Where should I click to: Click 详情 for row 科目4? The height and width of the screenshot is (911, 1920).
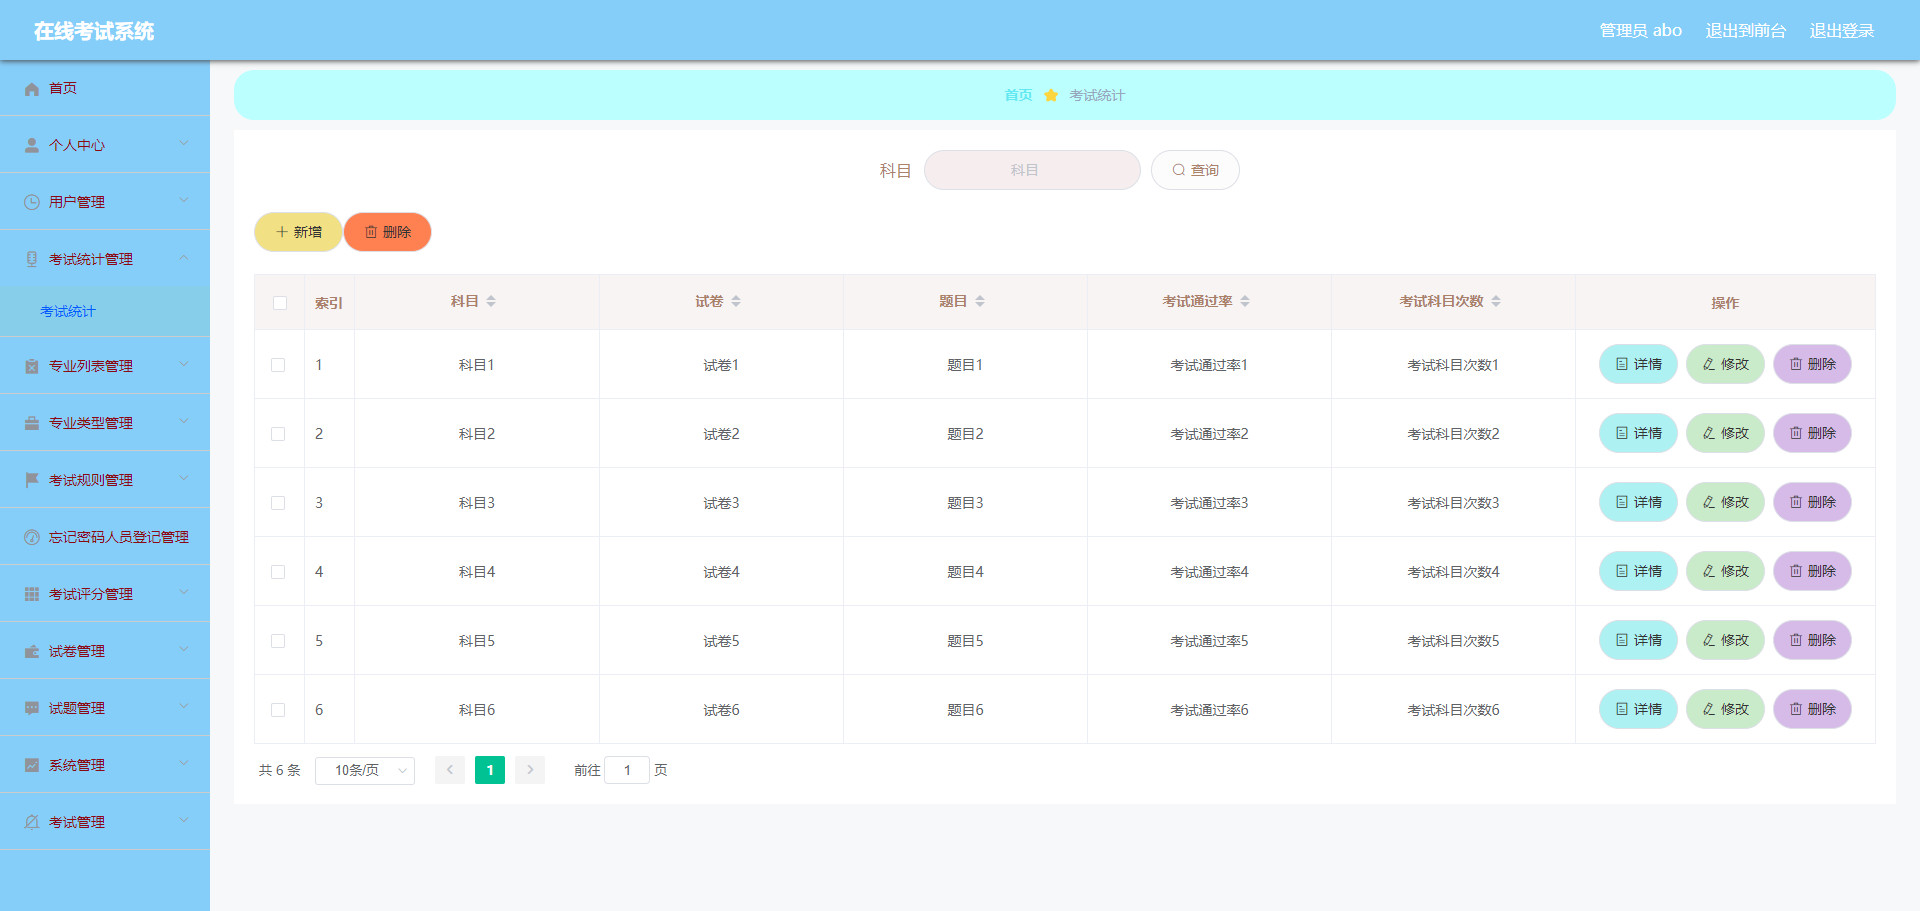[1638, 571]
